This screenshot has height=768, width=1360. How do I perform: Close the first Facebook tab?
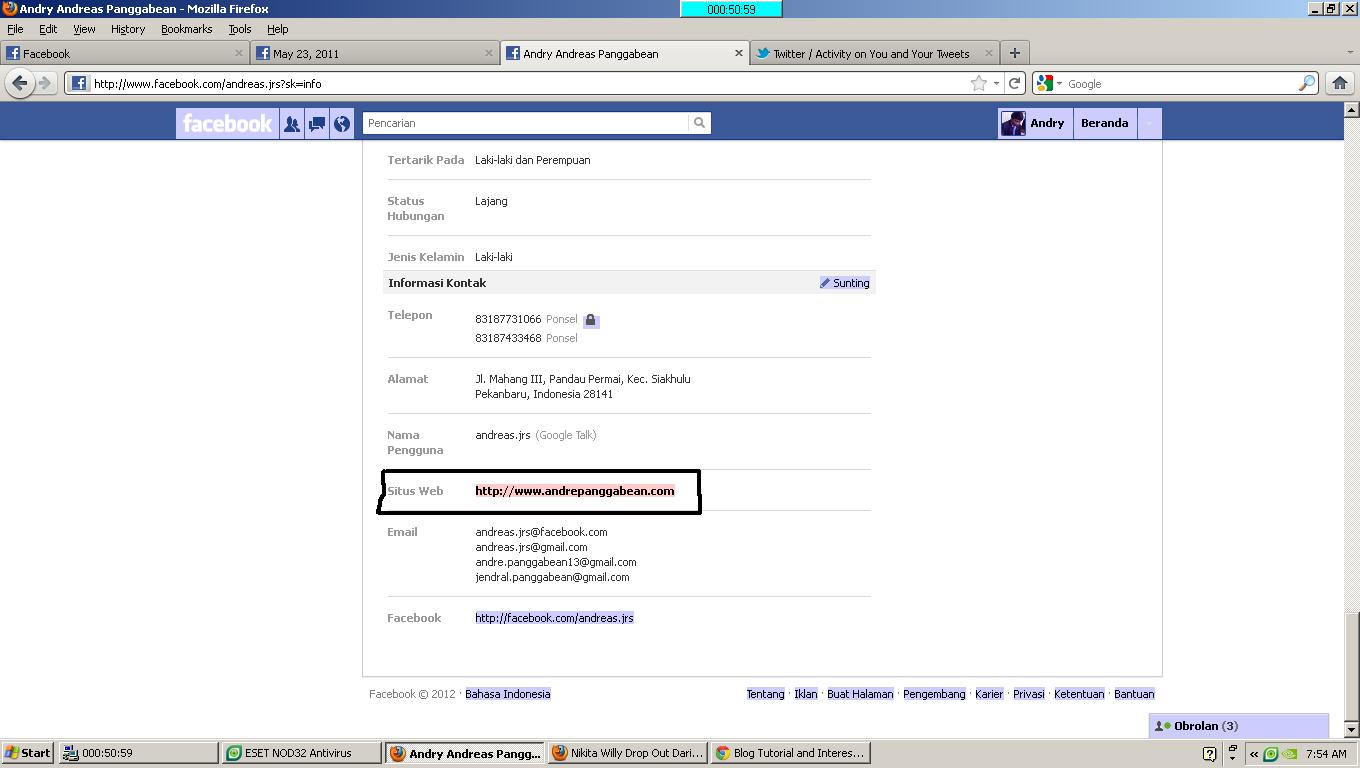tap(239, 53)
